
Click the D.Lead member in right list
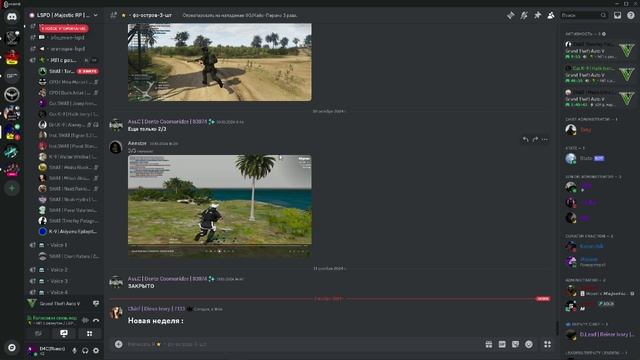[x=600, y=334]
